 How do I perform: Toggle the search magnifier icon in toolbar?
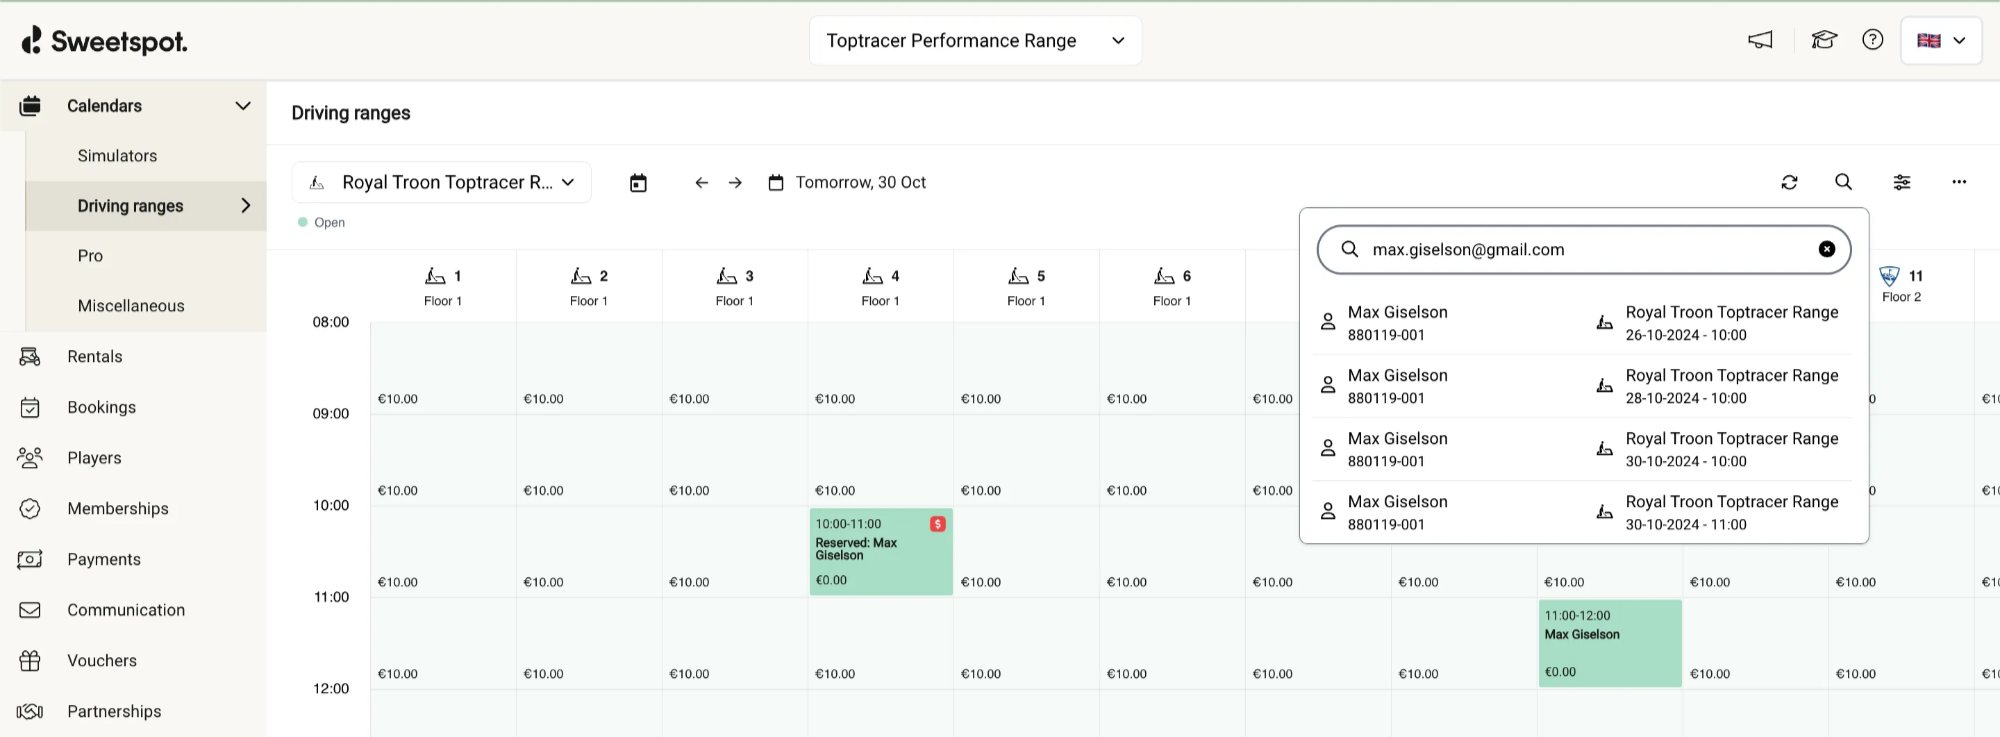tap(1844, 182)
